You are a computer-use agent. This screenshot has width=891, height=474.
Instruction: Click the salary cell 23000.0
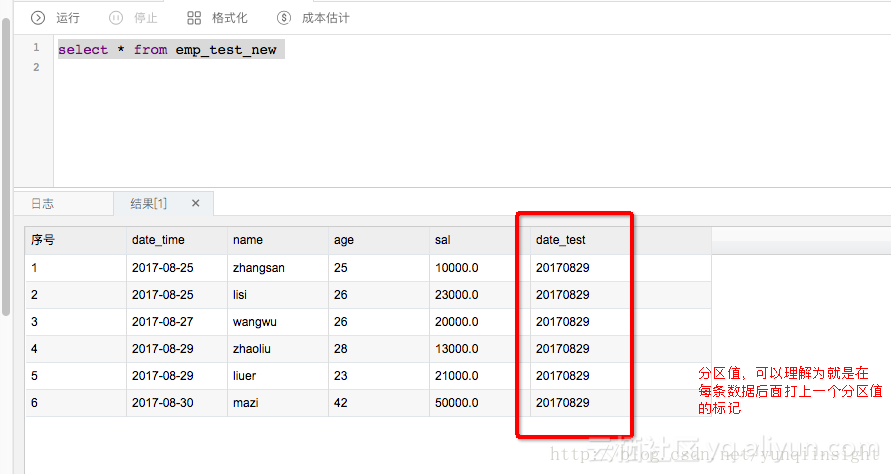tap(480, 295)
